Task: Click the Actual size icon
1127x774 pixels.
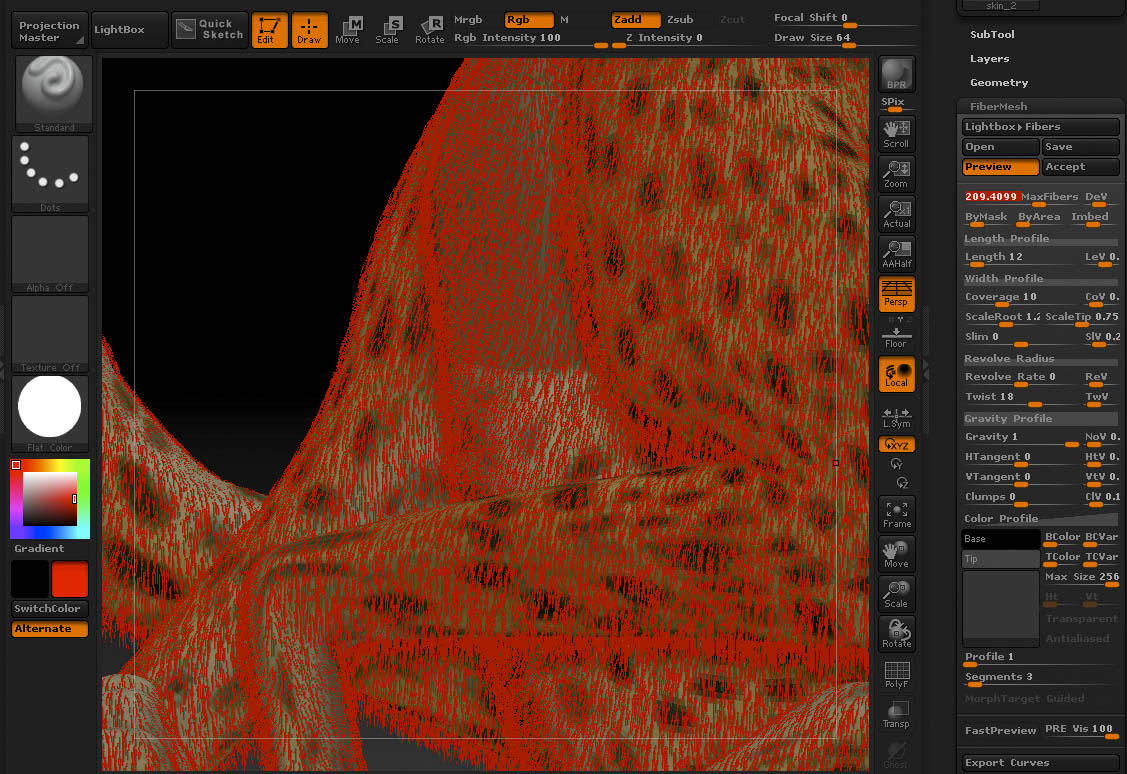Action: point(896,213)
